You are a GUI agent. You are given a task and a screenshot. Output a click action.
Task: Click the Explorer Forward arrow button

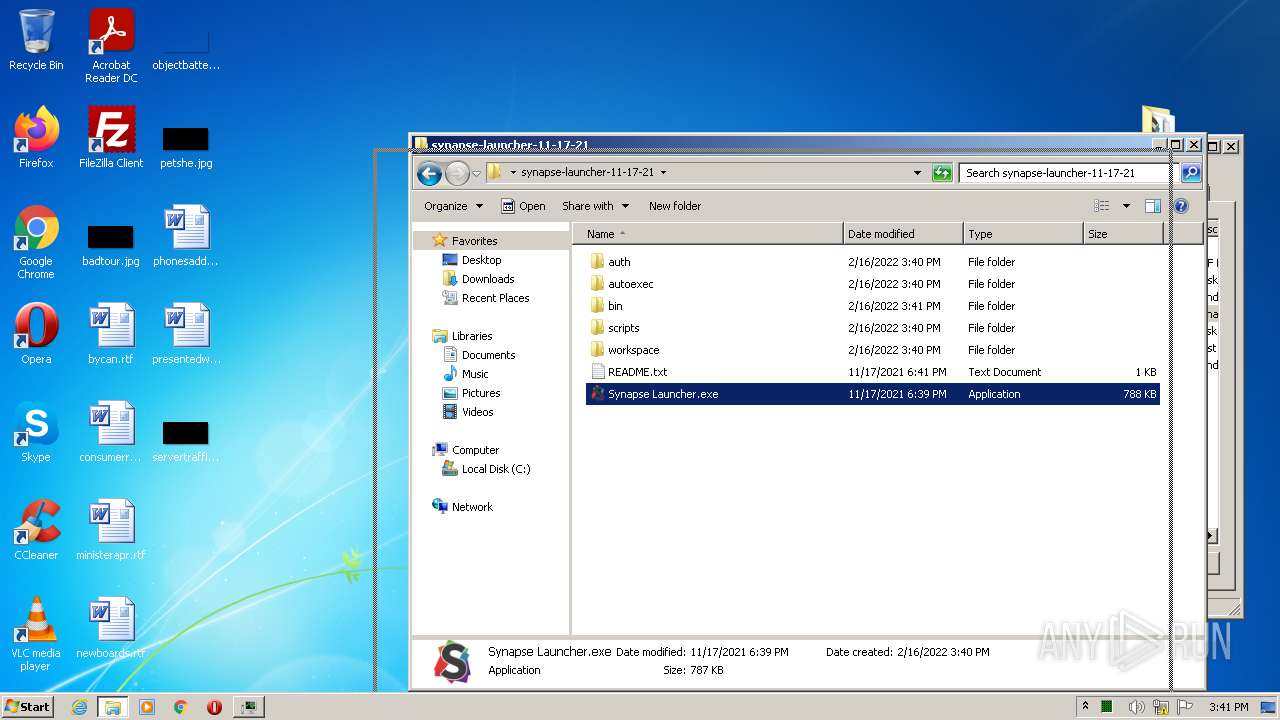tap(457, 173)
